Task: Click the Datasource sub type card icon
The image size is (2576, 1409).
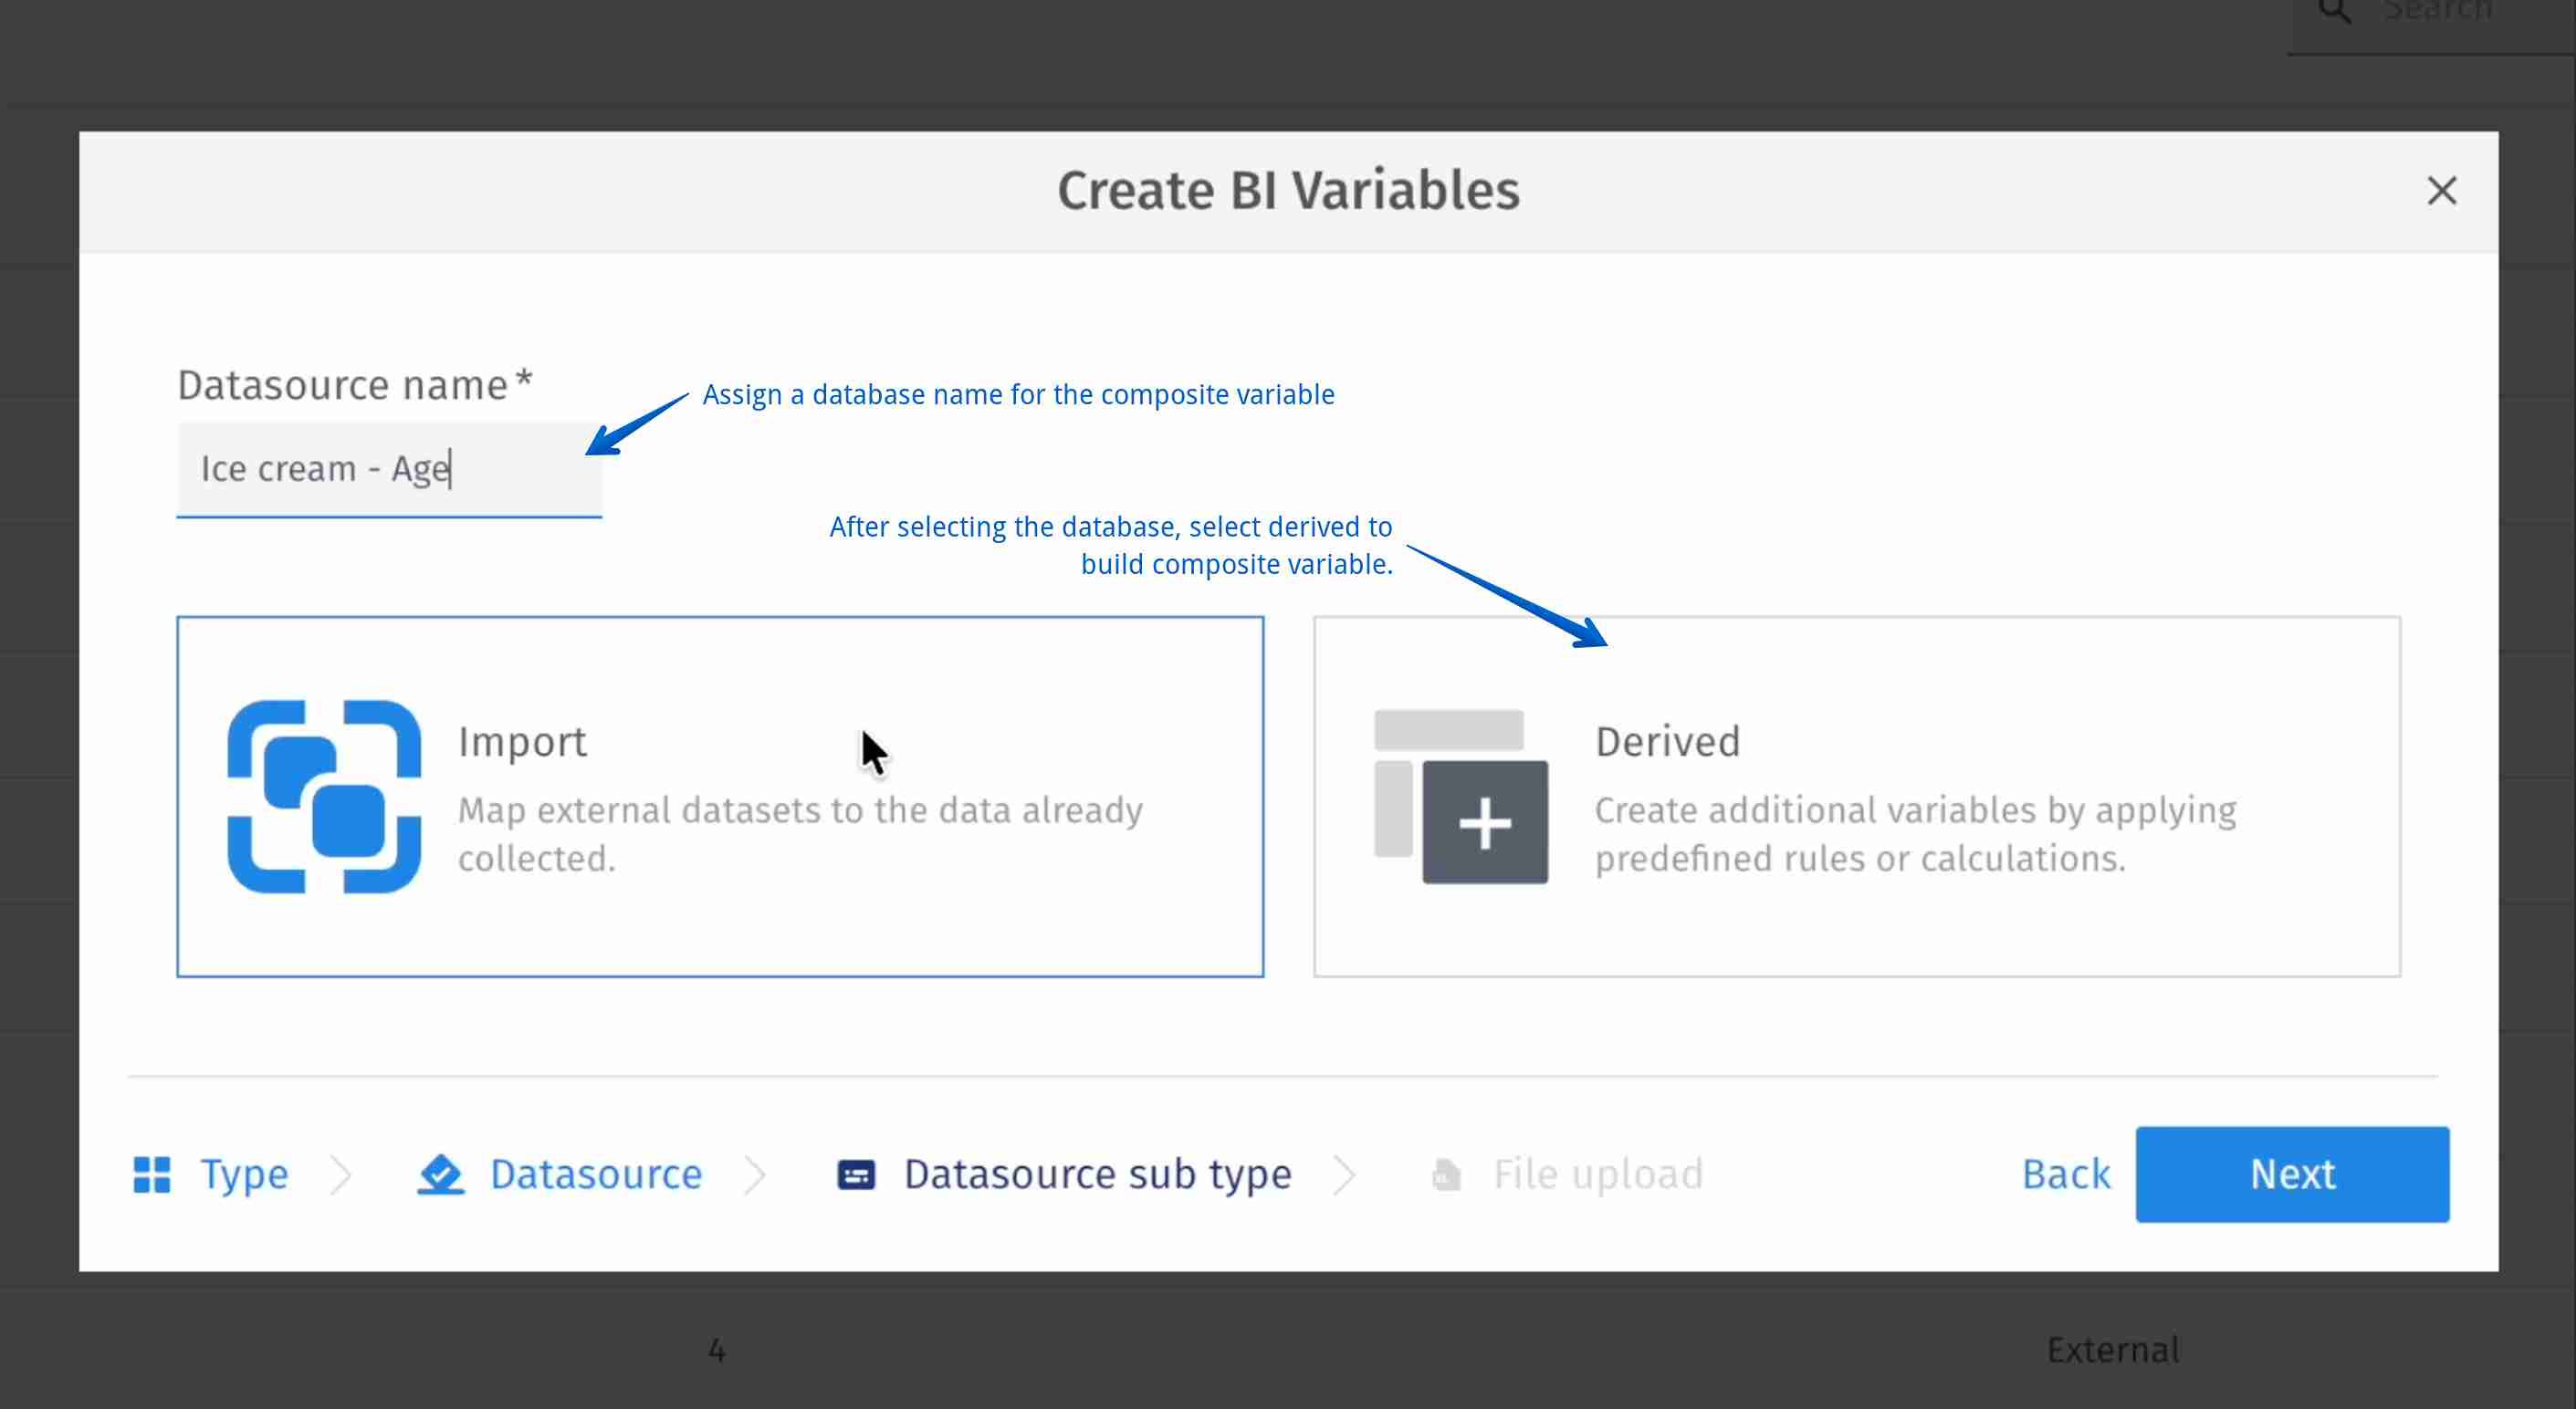Action: [x=856, y=1174]
